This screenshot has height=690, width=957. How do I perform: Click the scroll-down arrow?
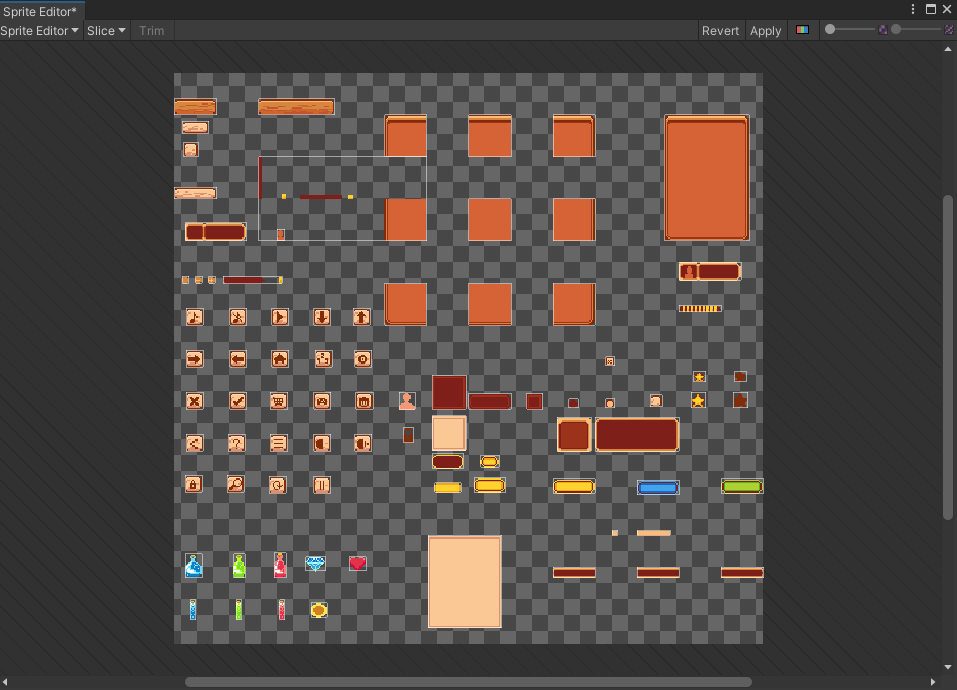point(948,667)
